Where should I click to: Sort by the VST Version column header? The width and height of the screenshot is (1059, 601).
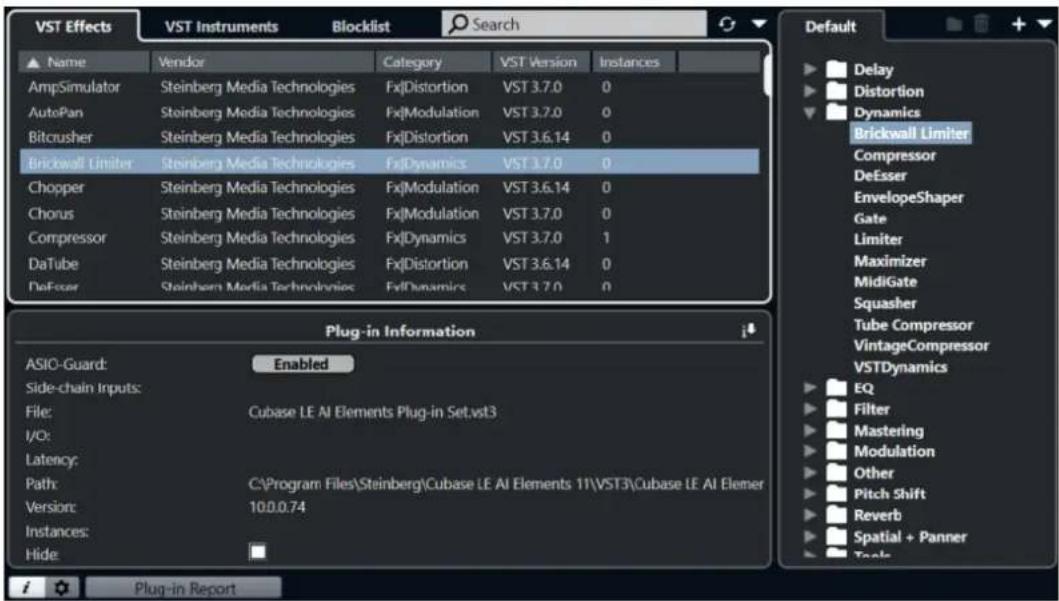pos(542,62)
